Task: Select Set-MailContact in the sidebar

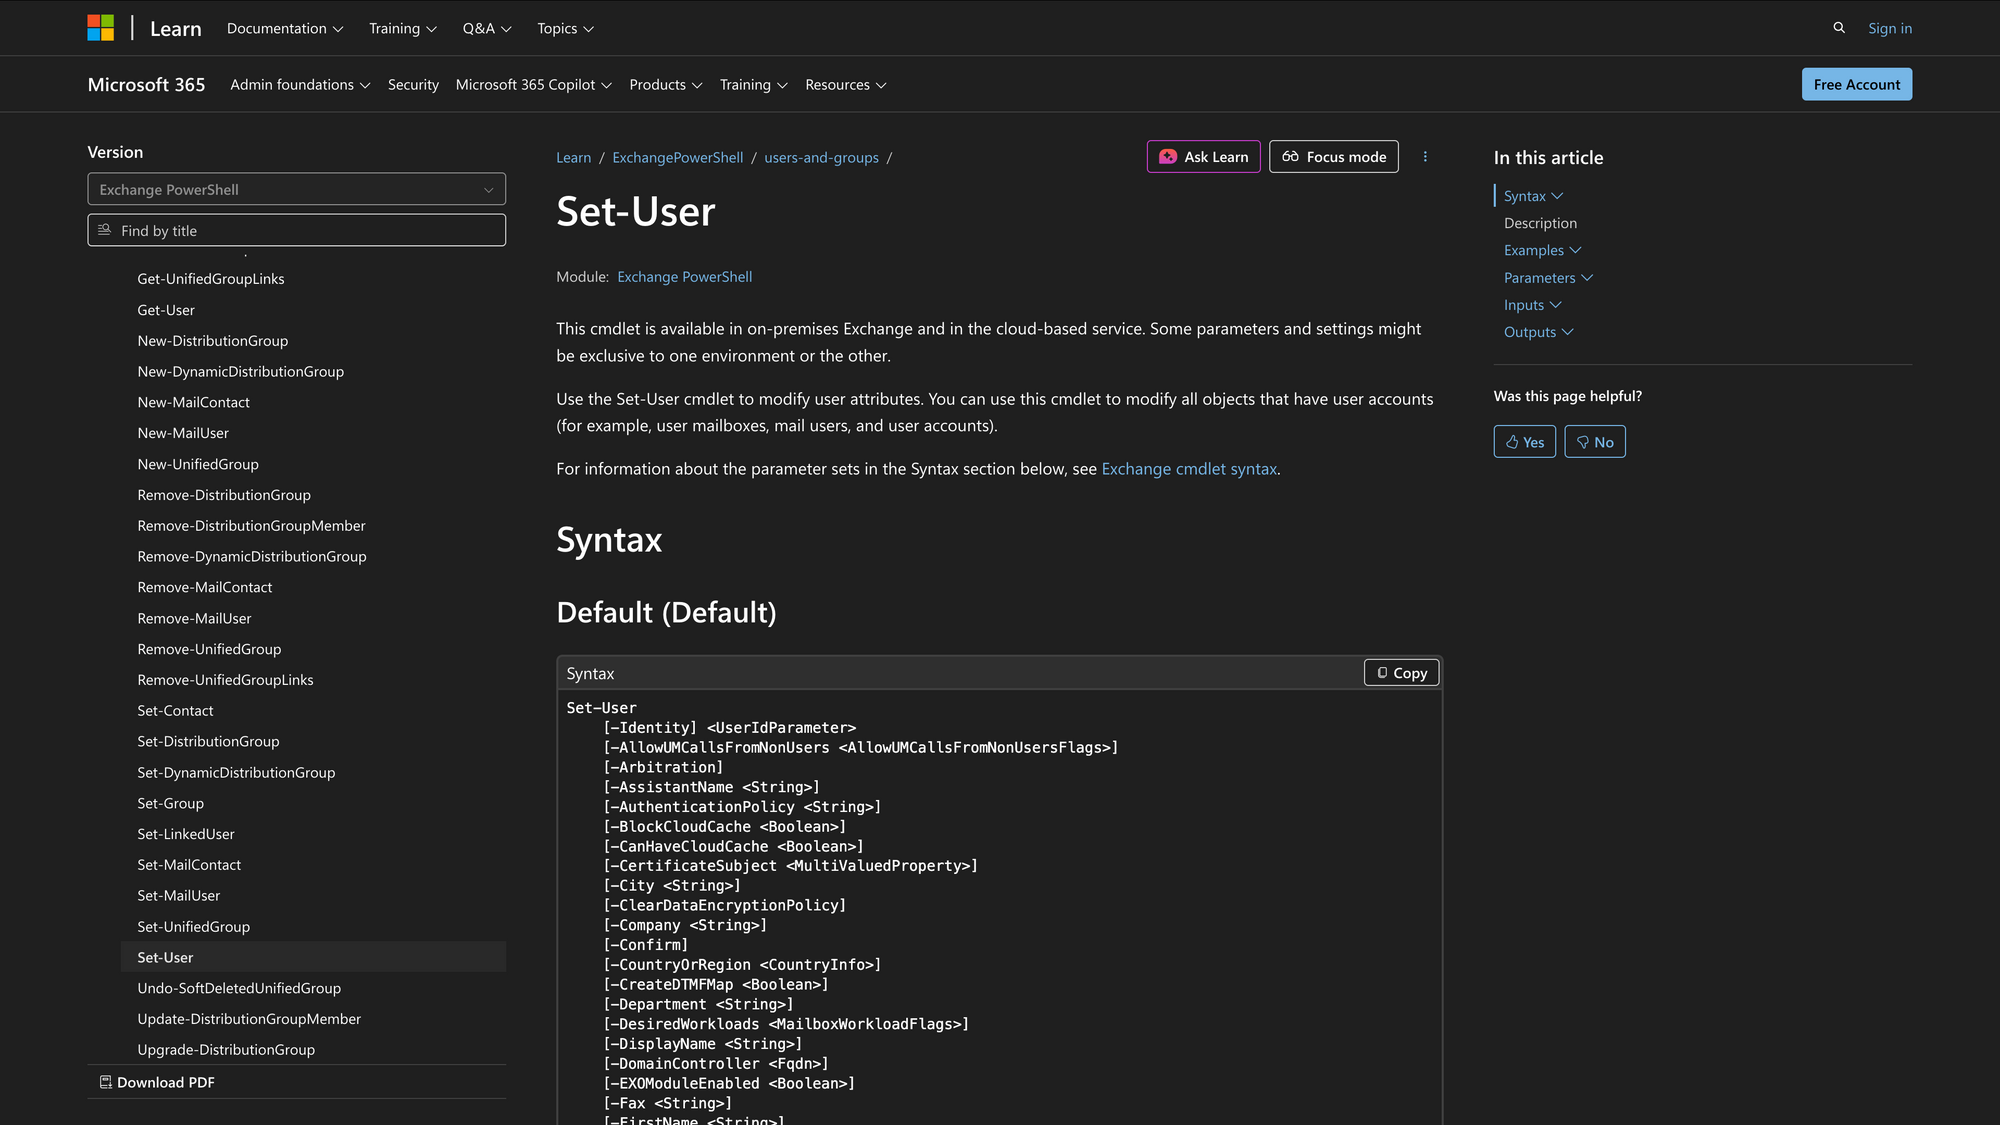Action: tap(189, 864)
